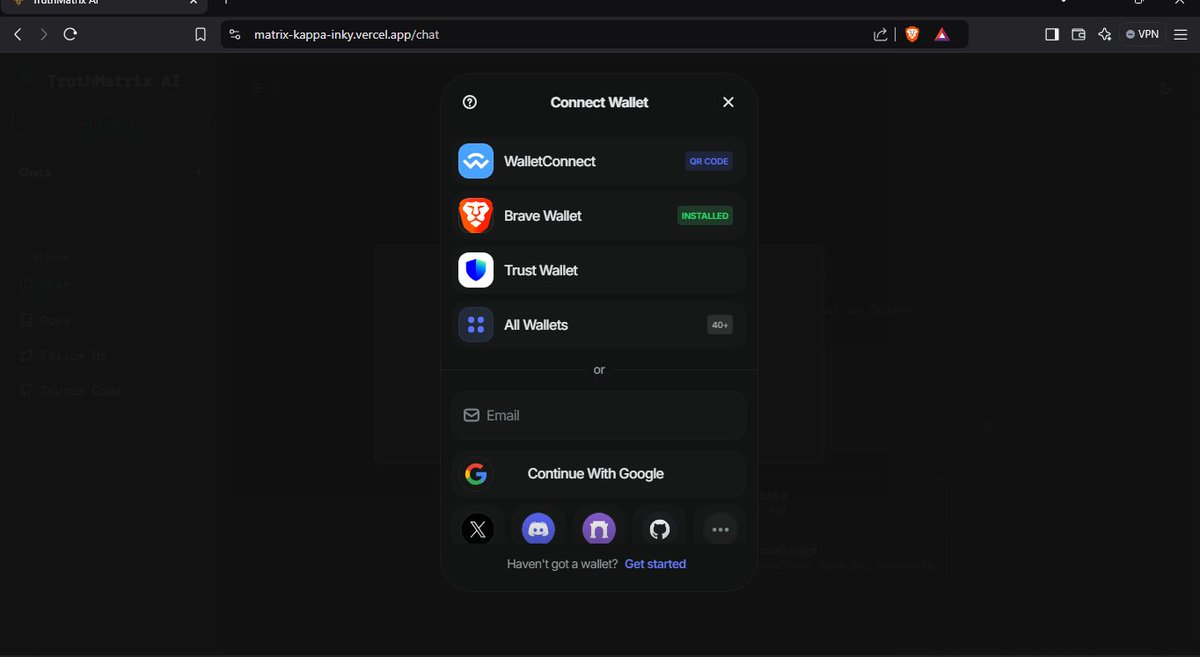Close the Connect Wallet dialog
Image resolution: width=1200 pixels, height=657 pixels.
click(728, 102)
